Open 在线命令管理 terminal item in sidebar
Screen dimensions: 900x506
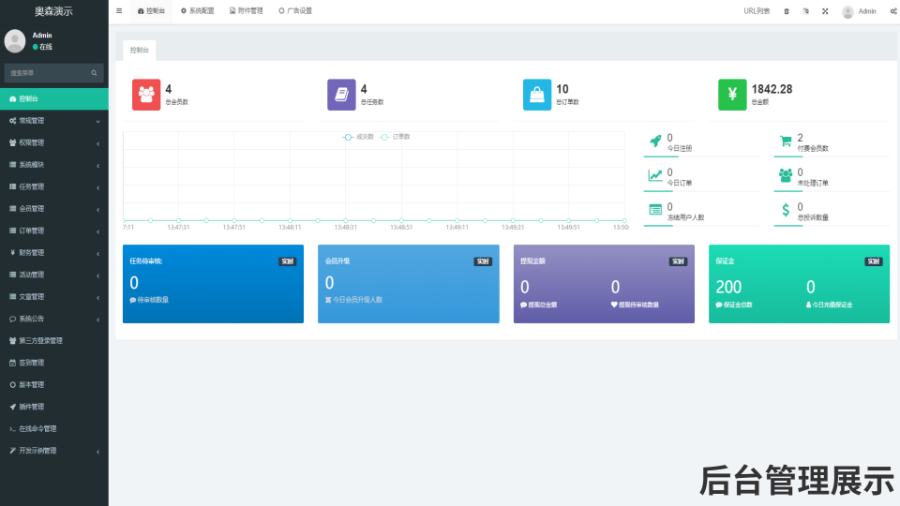tap(54, 429)
